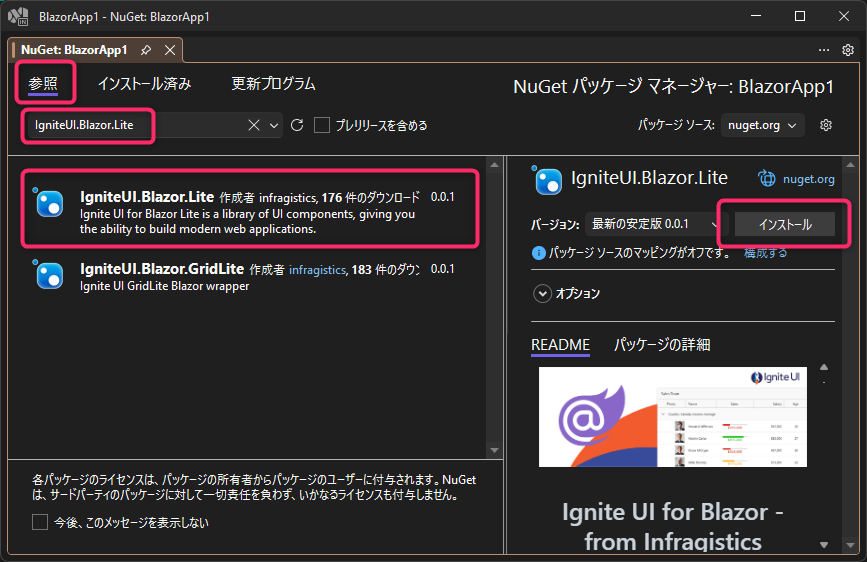This screenshot has height=562, width=867.
Task: Open the search history dropdown arrow
Action: pos(274,126)
